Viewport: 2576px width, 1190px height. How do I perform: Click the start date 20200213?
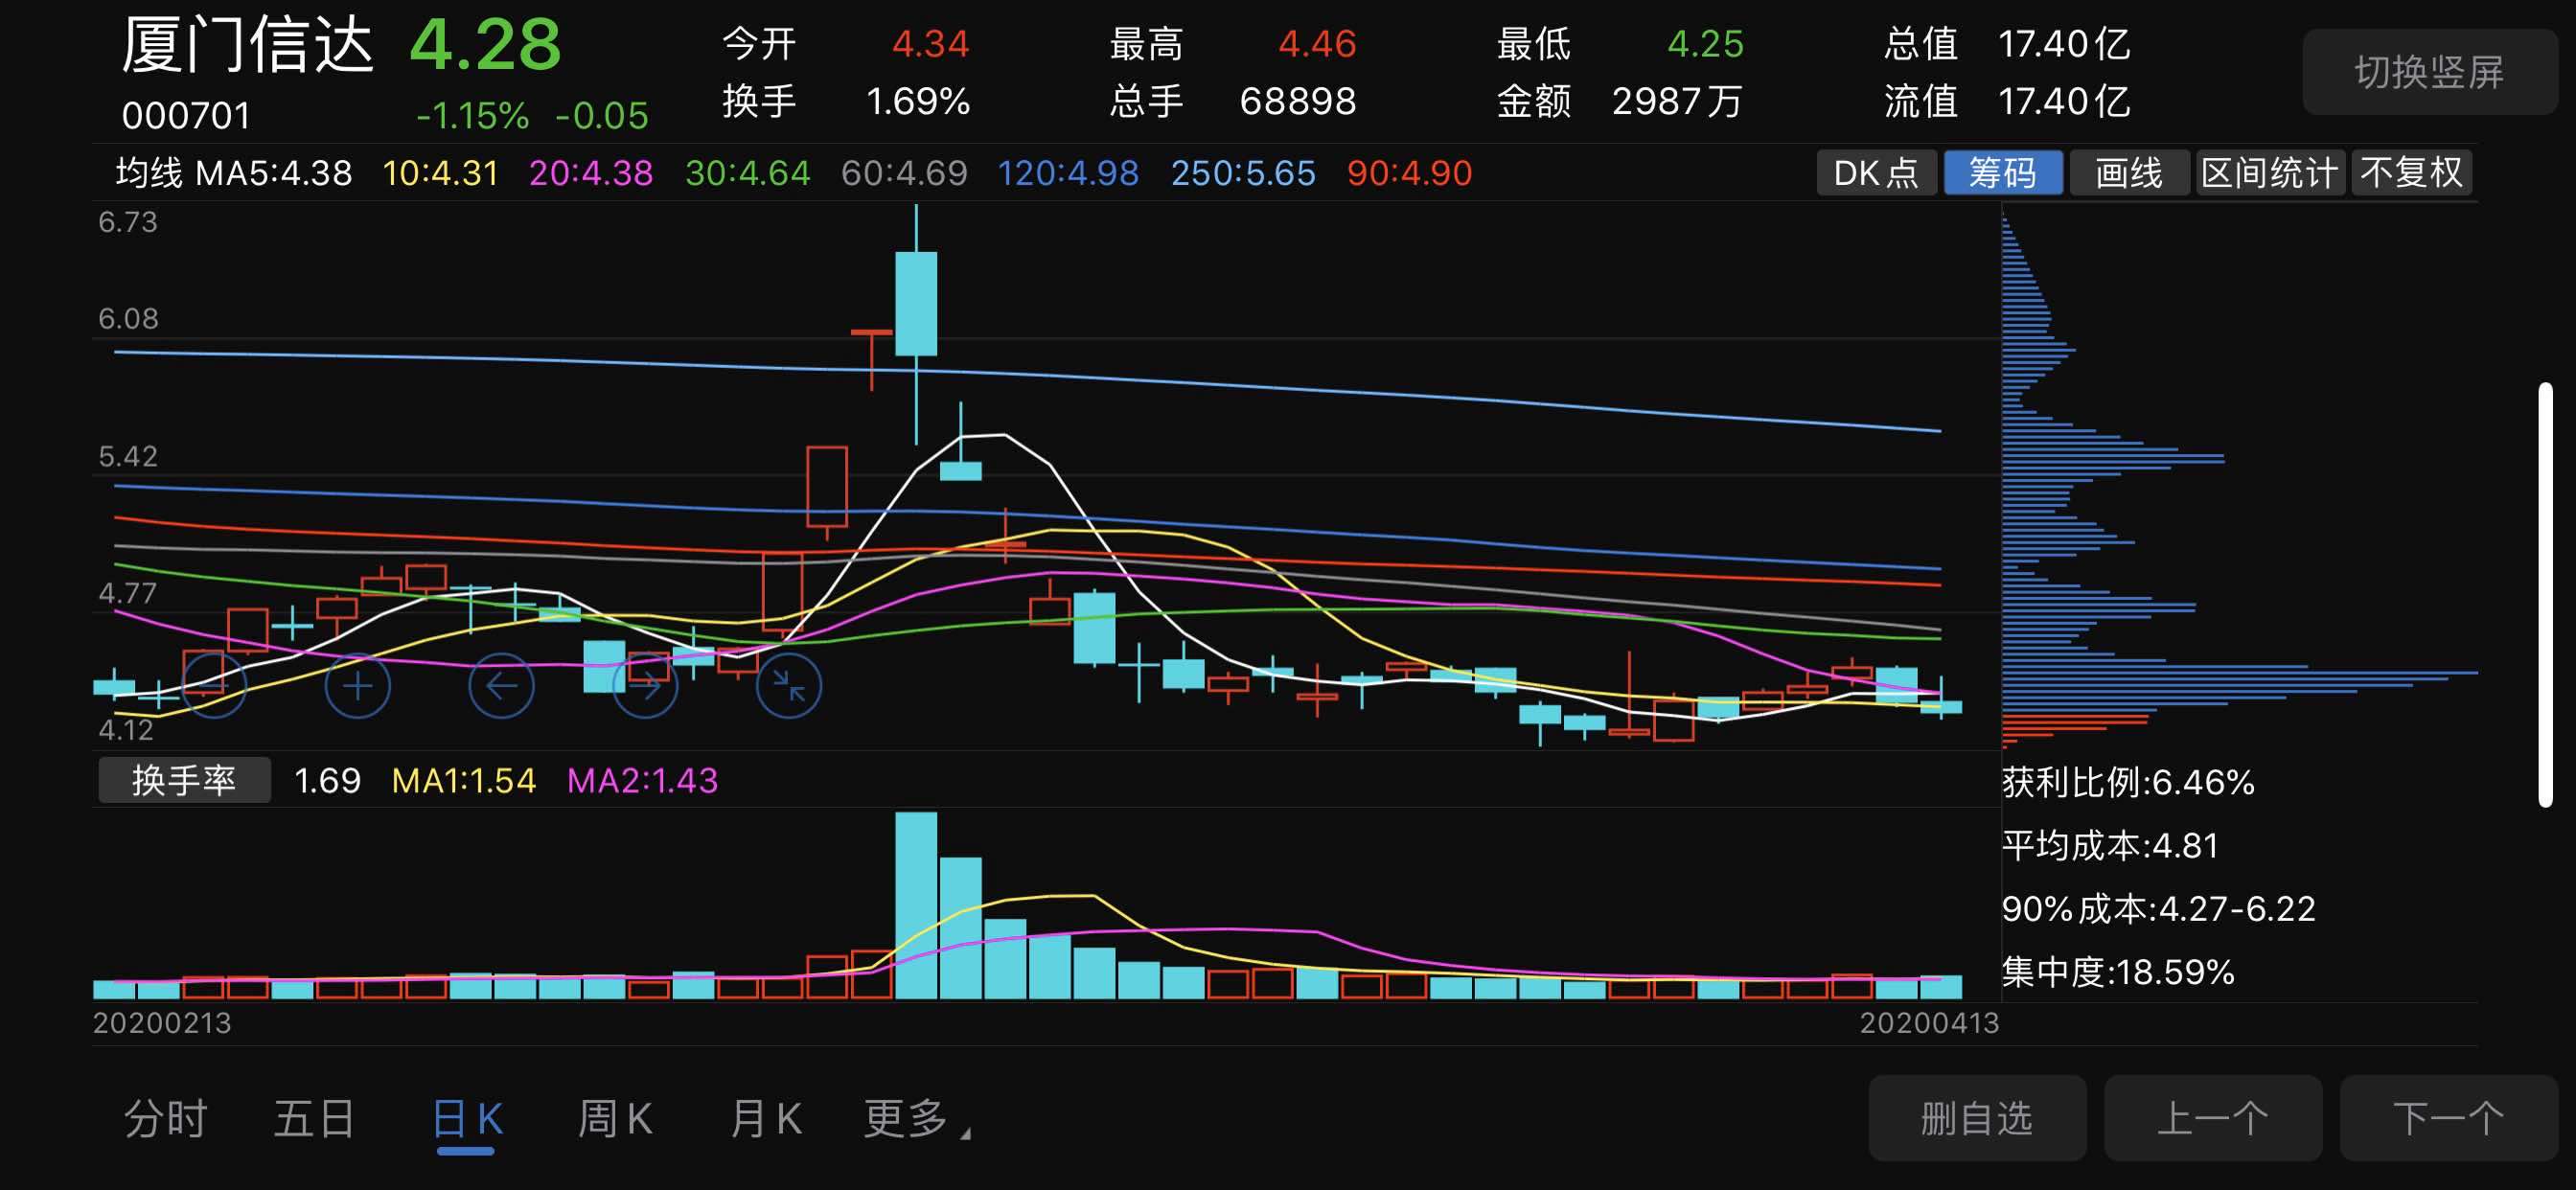162,1022
